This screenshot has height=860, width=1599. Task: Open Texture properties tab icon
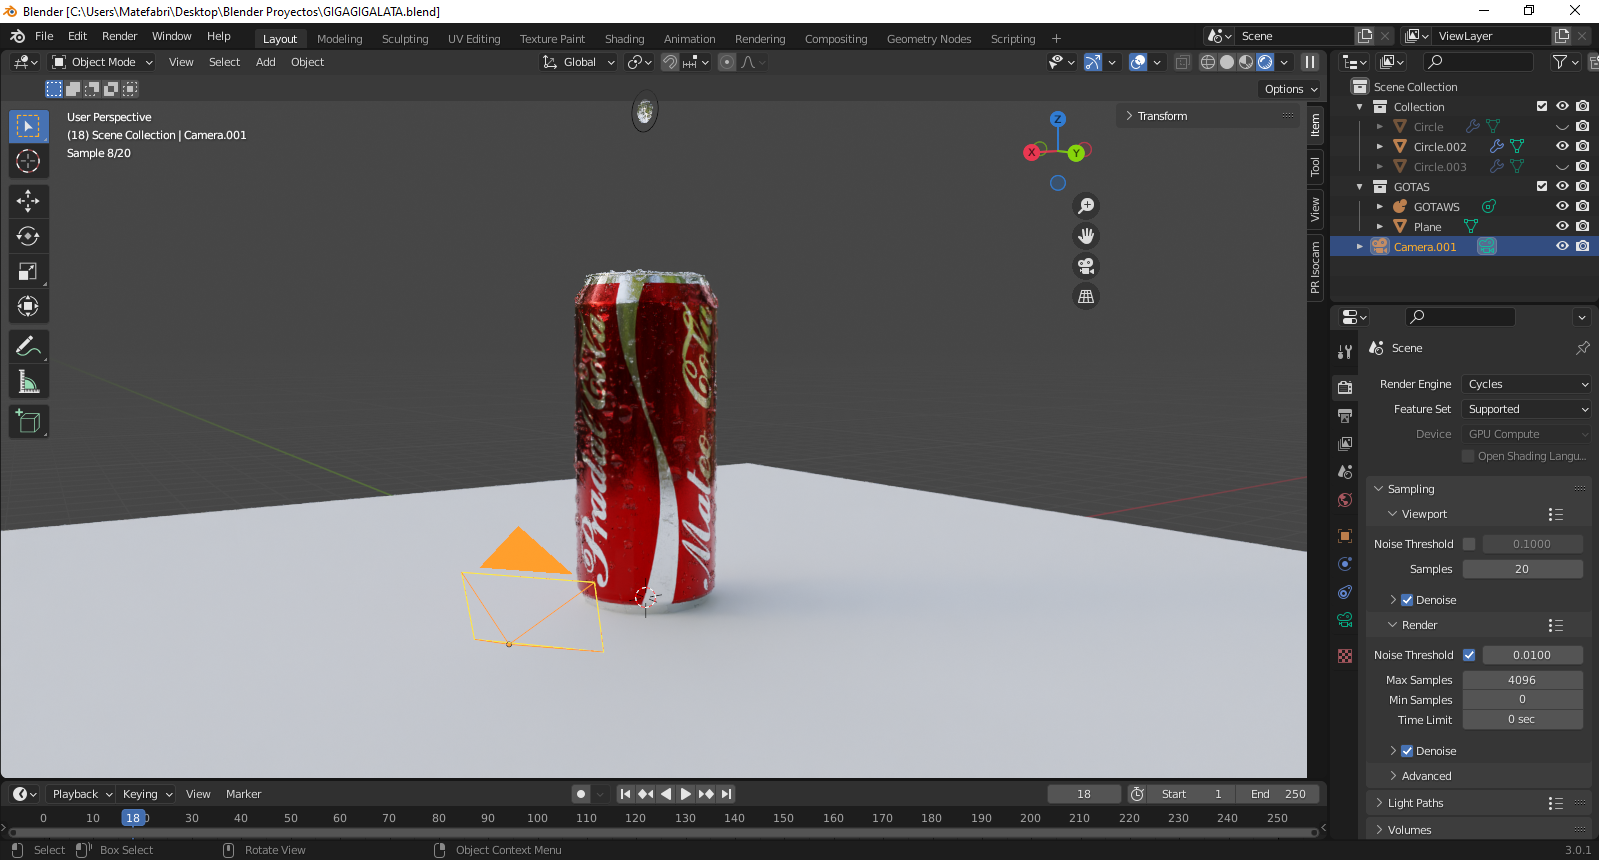[x=1345, y=656]
